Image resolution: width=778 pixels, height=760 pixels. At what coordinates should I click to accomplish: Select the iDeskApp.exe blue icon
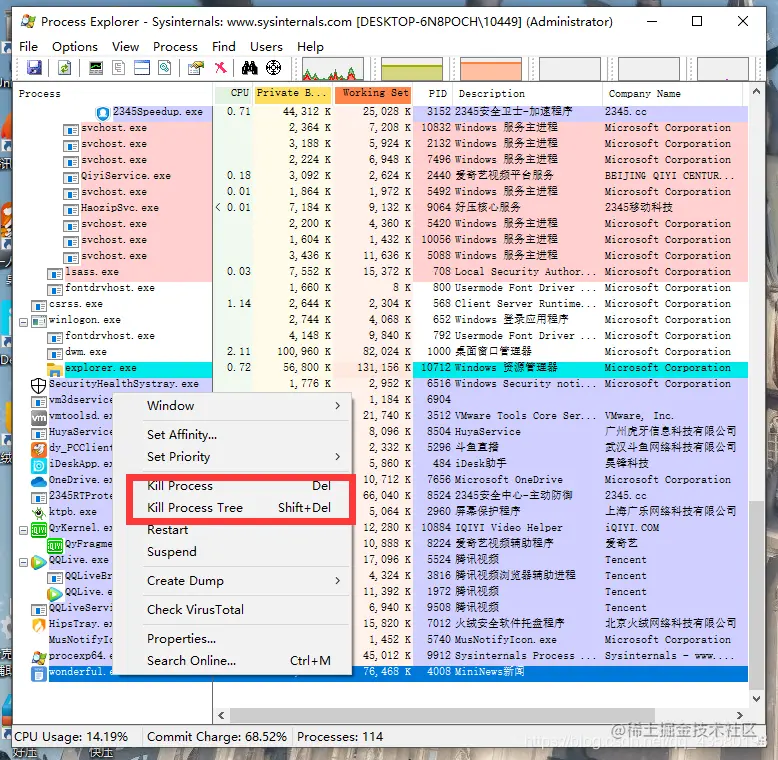[39, 465]
